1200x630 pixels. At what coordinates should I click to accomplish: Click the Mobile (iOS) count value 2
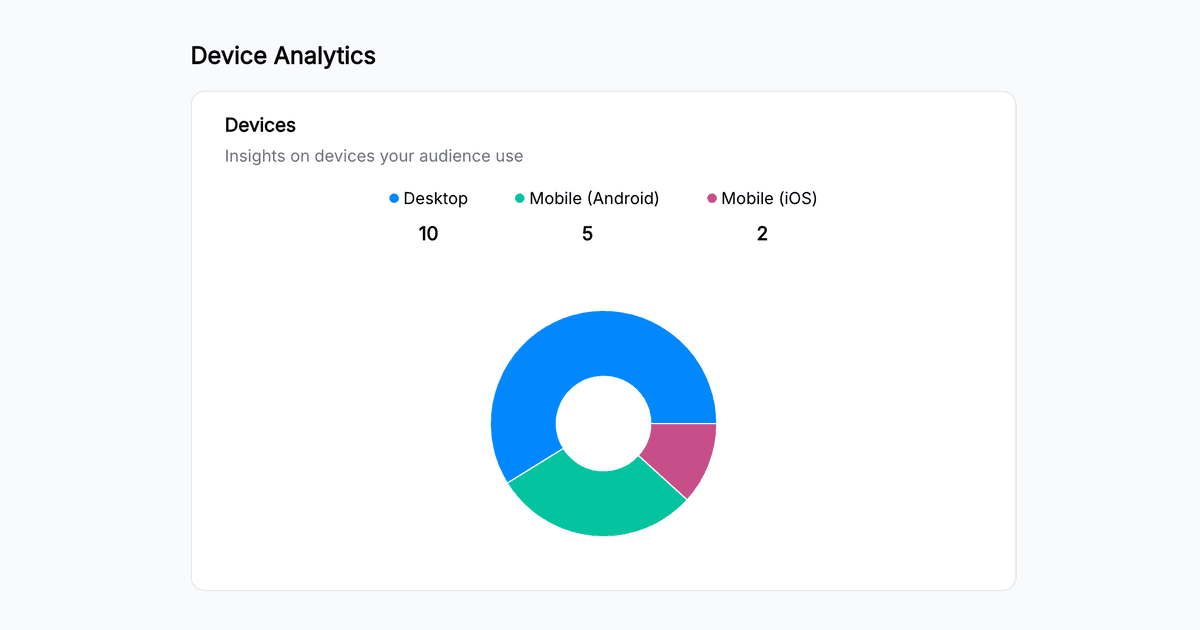tap(762, 233)
